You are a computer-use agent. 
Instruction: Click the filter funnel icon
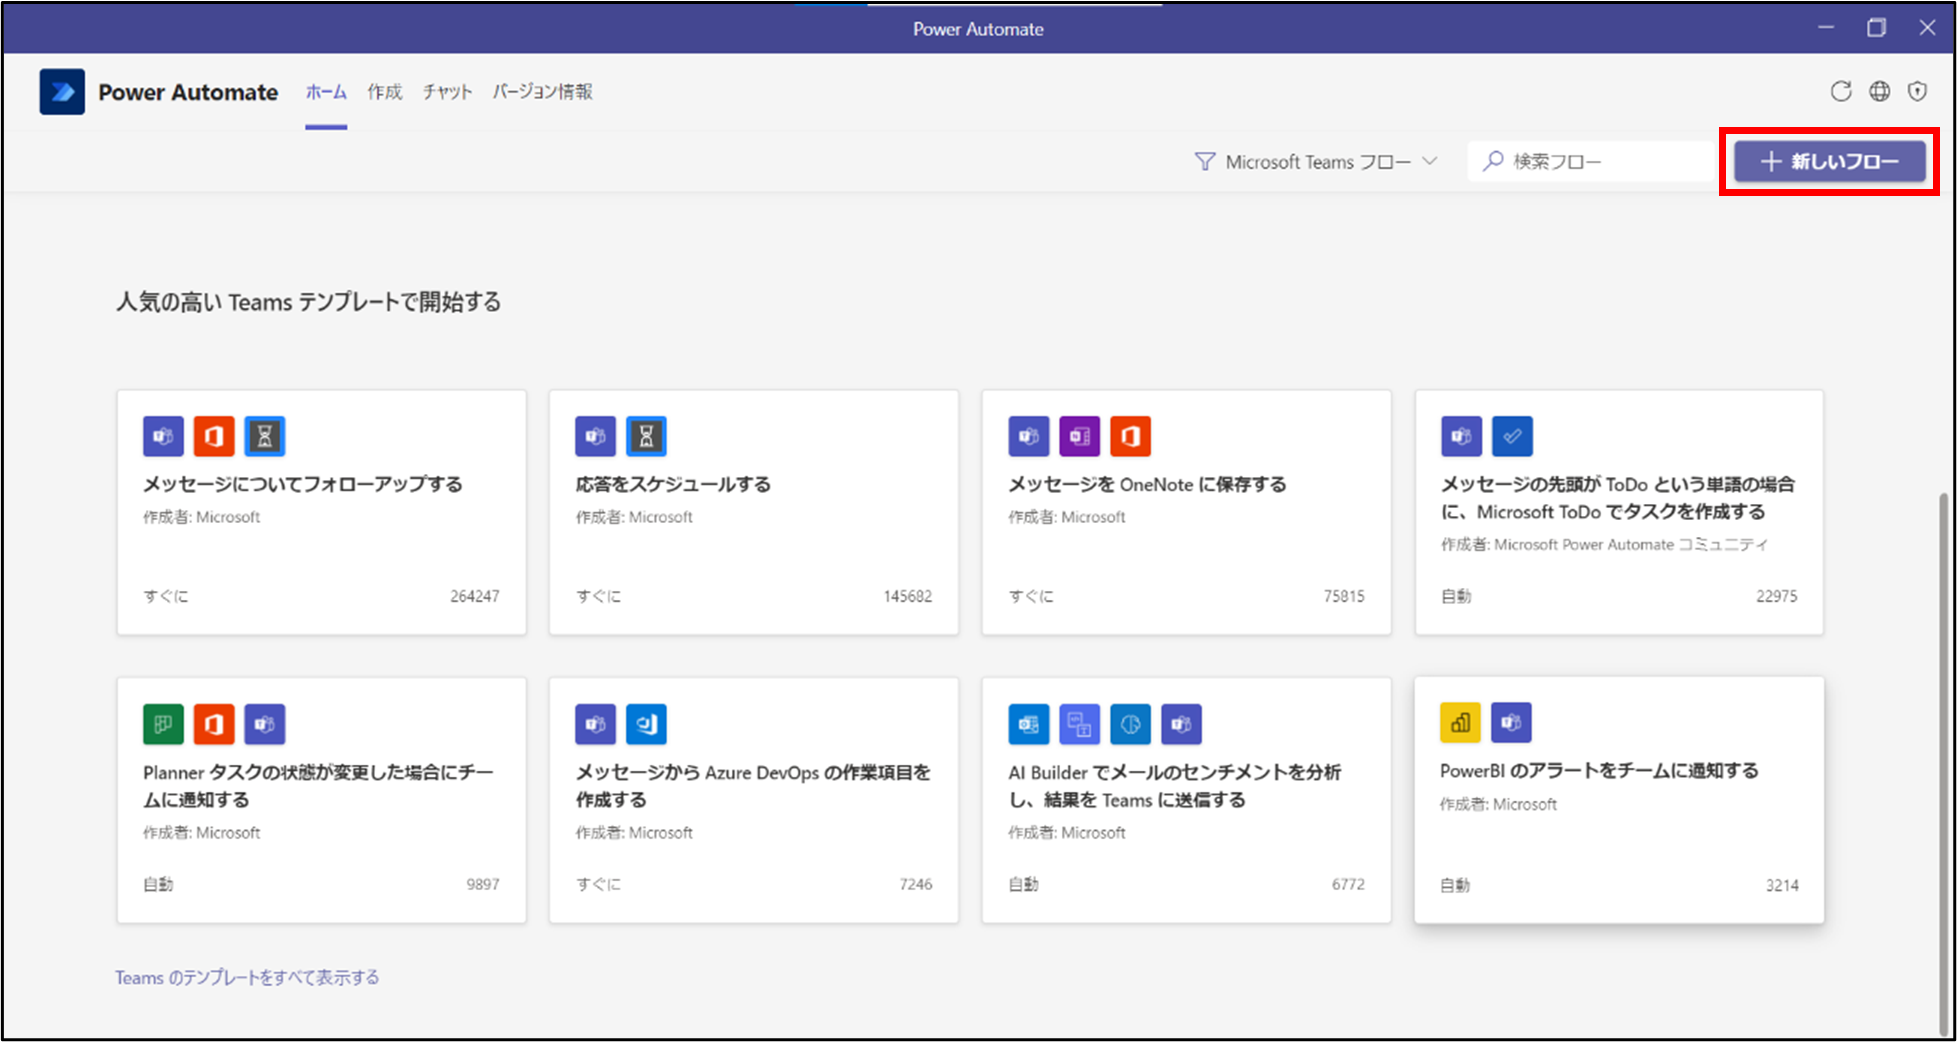click(x=1205, y=161)
